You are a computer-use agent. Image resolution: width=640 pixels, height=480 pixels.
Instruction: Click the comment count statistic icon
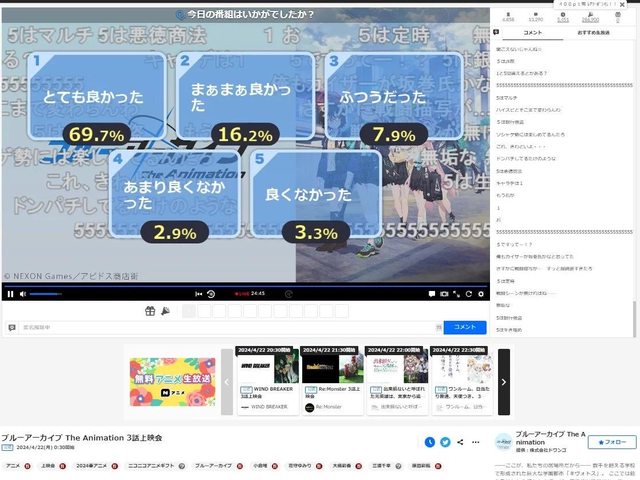pyautogui.click(x=536, y=14)
